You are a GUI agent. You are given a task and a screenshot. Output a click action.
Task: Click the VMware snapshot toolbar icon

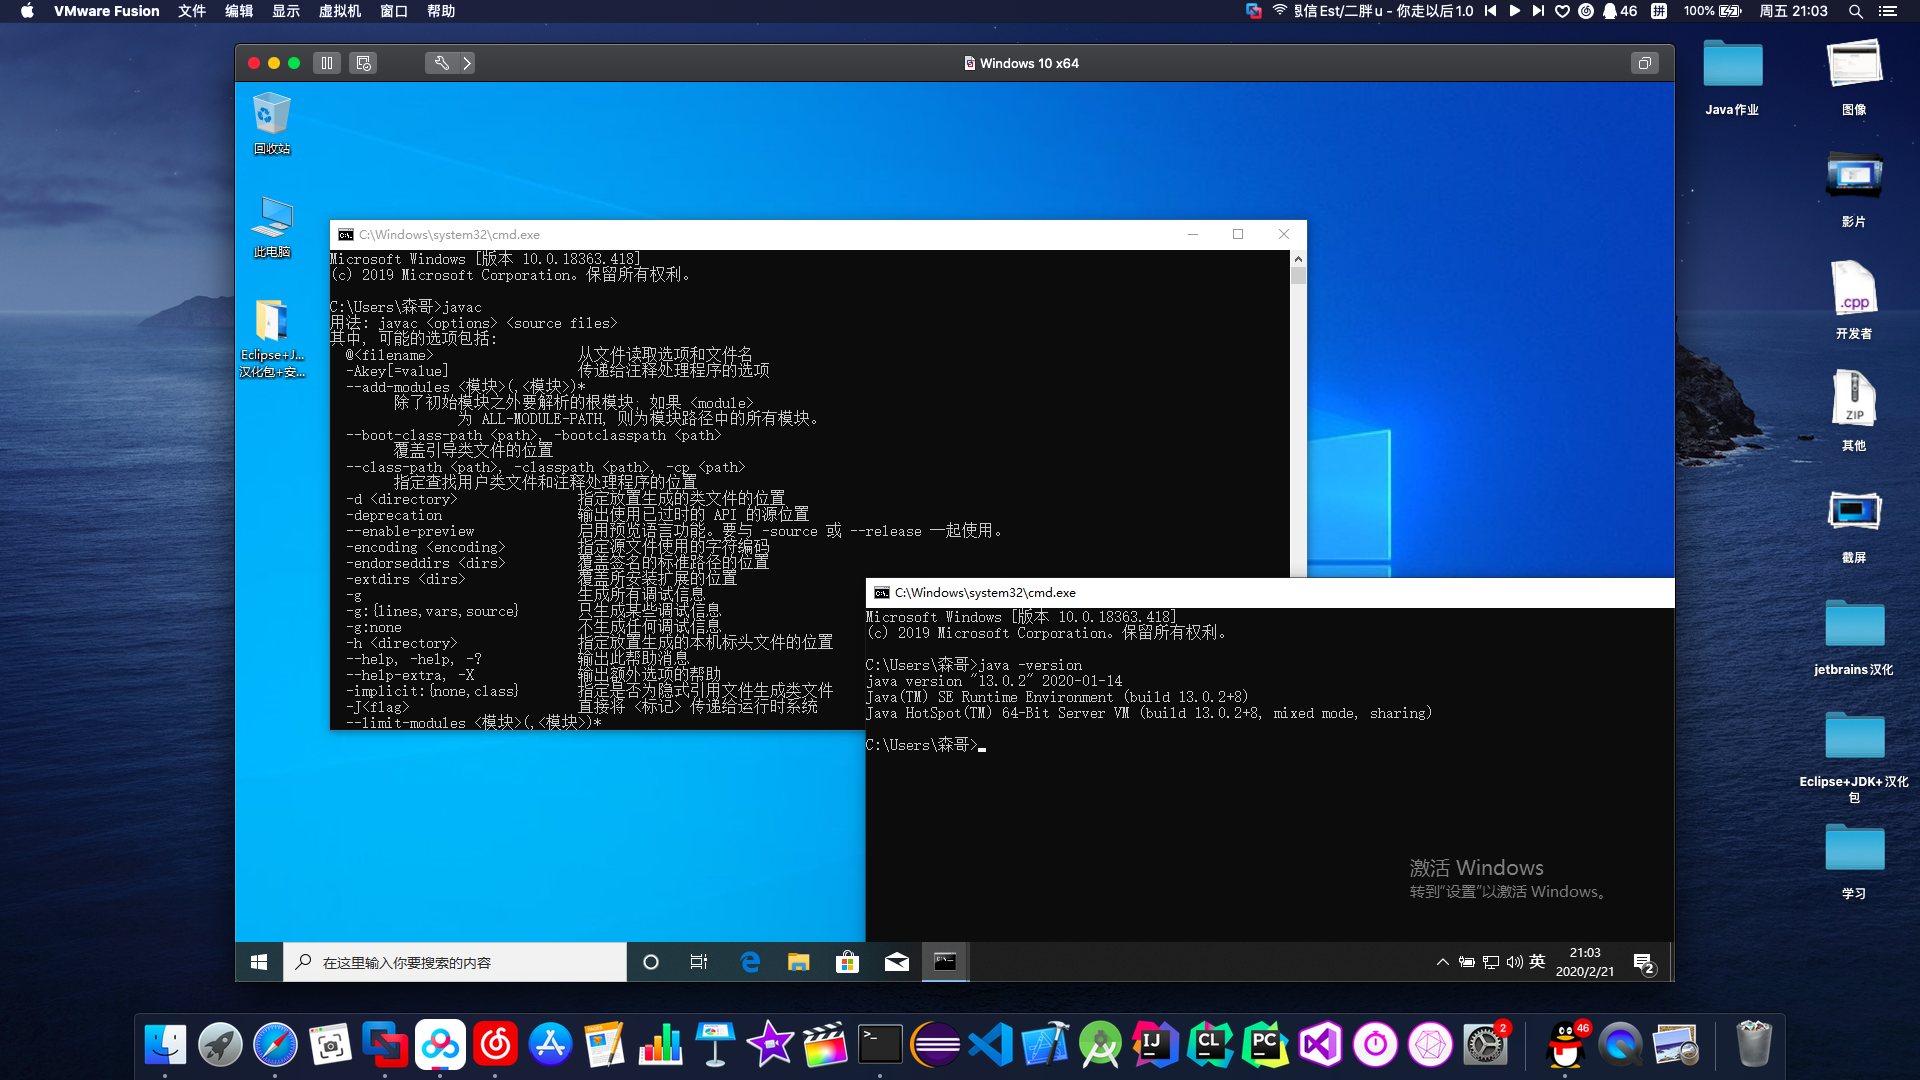pyautogui.click(x=364, y=63)
